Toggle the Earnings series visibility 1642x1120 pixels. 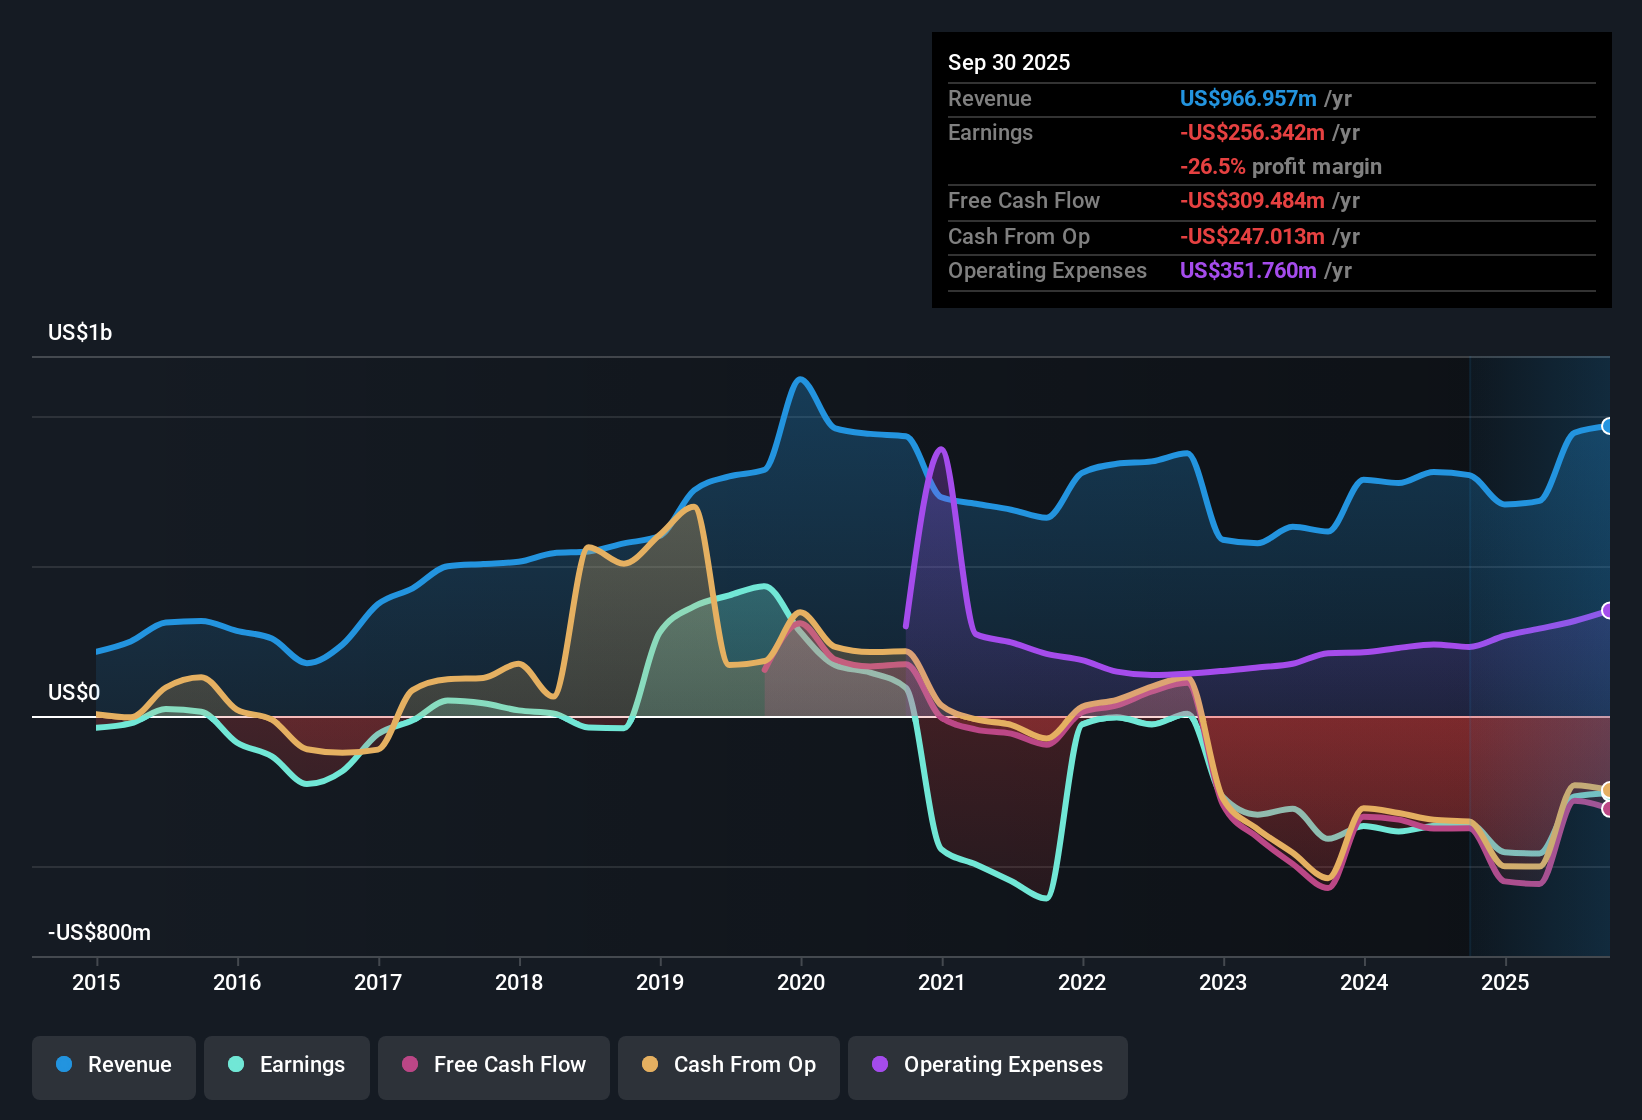286,1065
